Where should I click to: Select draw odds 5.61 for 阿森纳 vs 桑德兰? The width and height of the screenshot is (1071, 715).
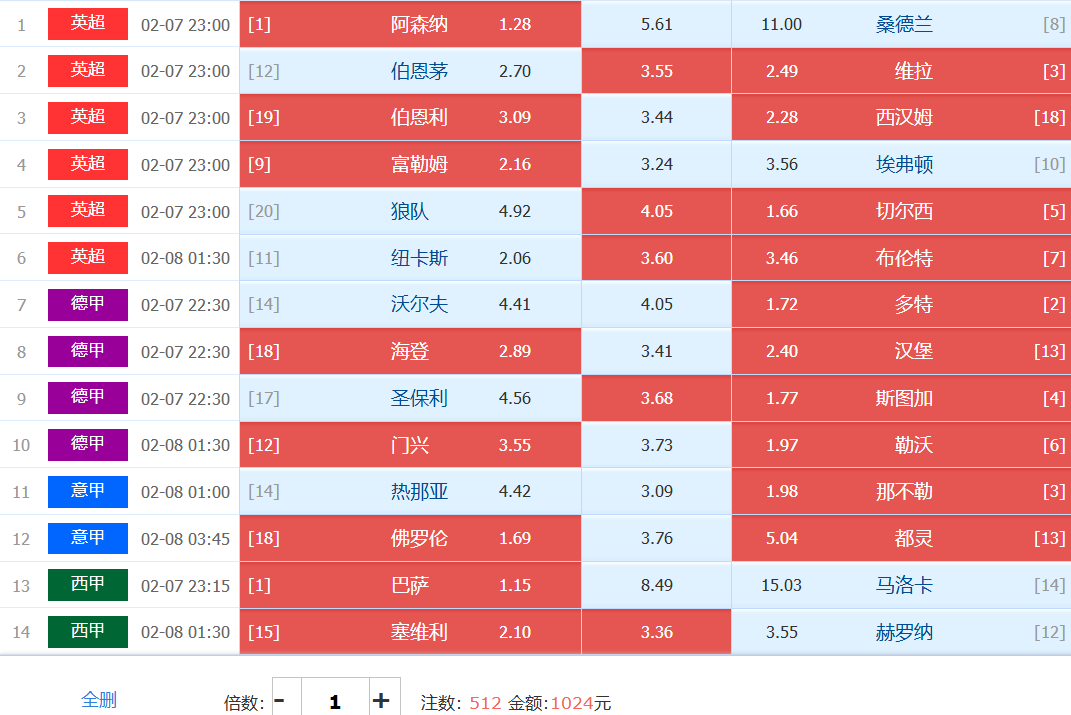point(656,24)
